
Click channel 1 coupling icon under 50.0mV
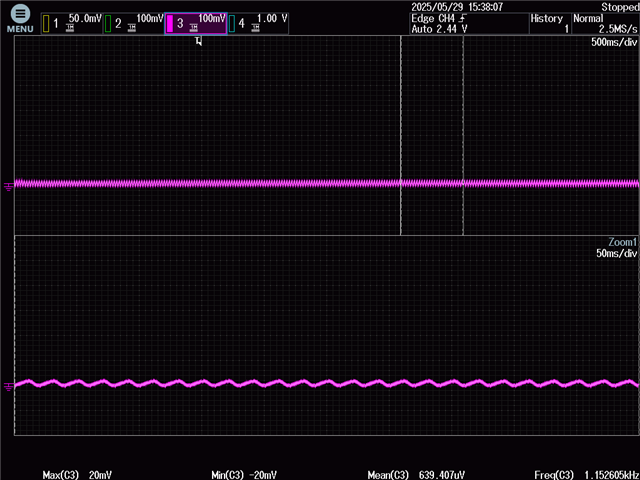(70, 28)
